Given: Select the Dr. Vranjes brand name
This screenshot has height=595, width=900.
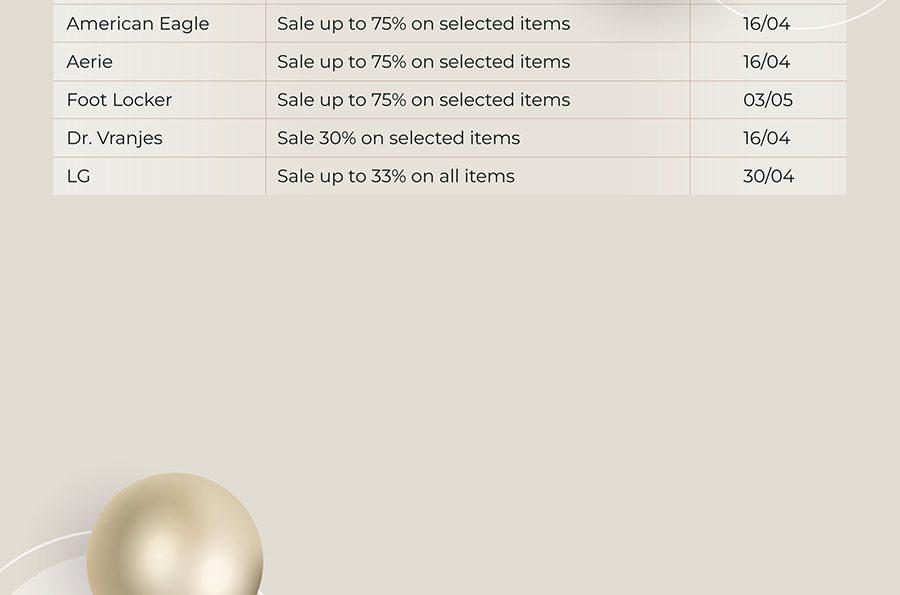Looking at the screenshot, I should coord(115,138).
